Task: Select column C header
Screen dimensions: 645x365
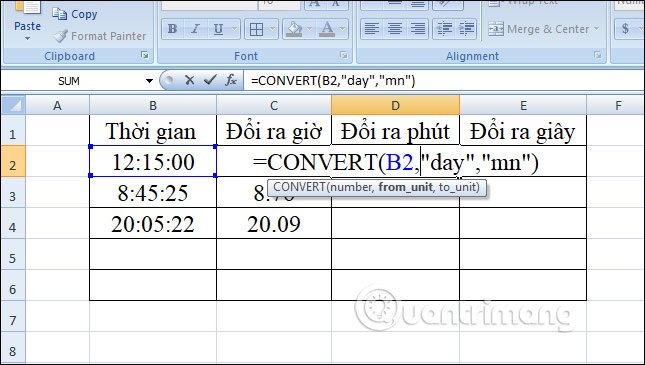Action: pyautogui.click(x=274, y=105)
